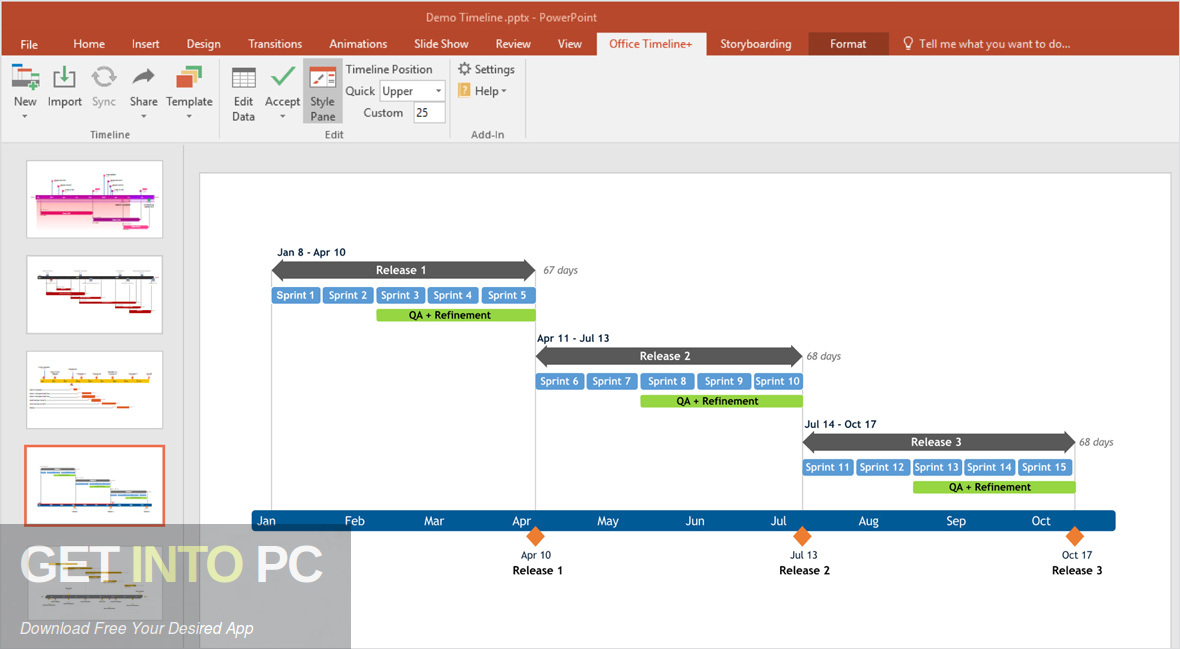Select the red Gantt slide thumbnail

(94, 294)
